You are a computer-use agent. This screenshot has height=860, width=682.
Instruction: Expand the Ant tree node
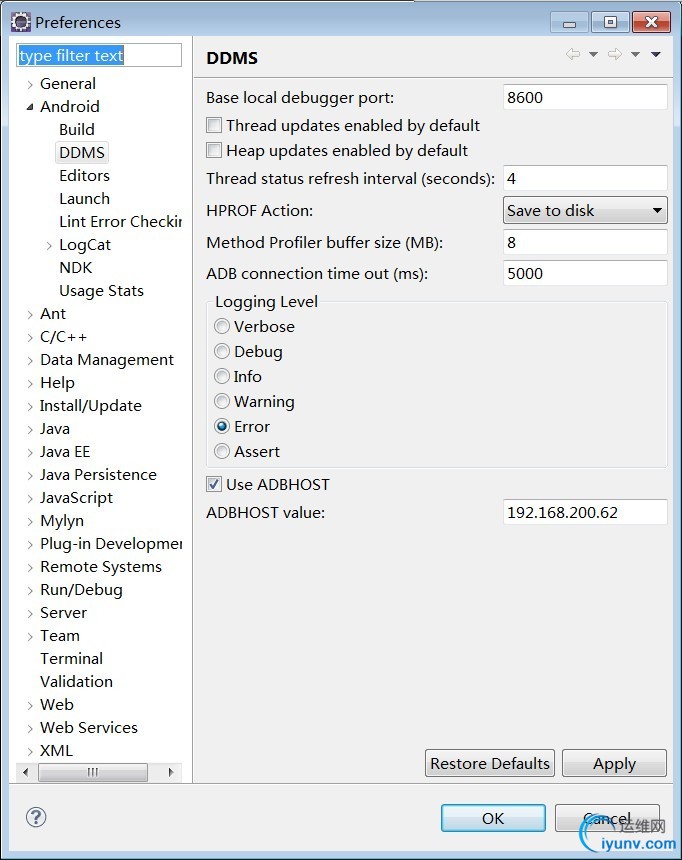(x=30, y=314)
